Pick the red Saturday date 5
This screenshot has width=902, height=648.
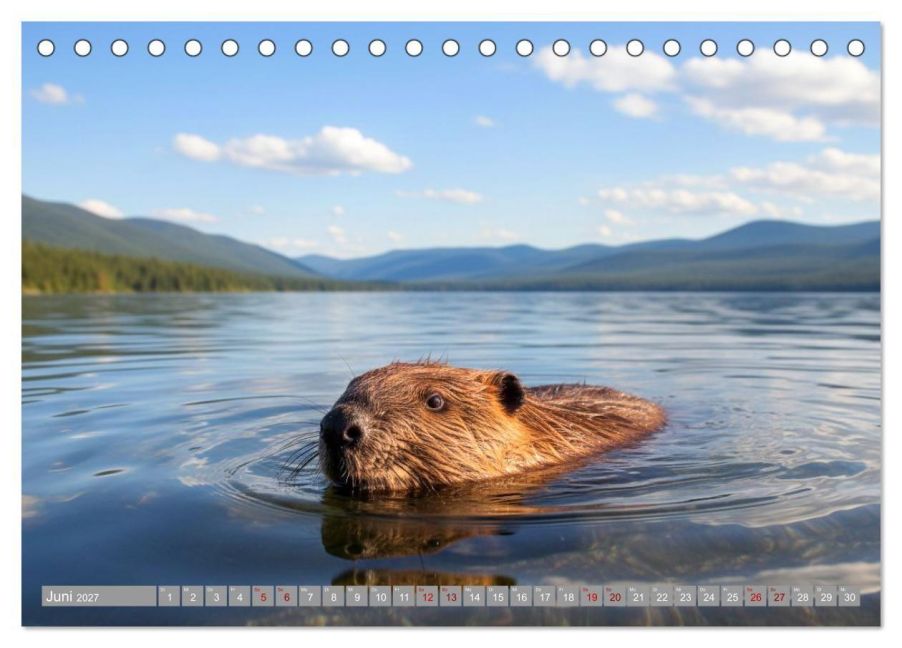tap(263, 596)
